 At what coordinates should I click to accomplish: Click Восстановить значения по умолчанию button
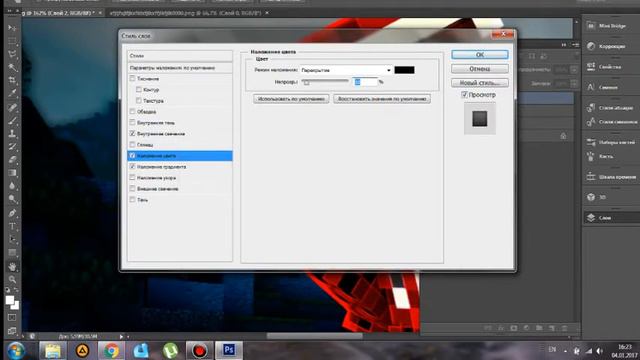click(382, 99)
